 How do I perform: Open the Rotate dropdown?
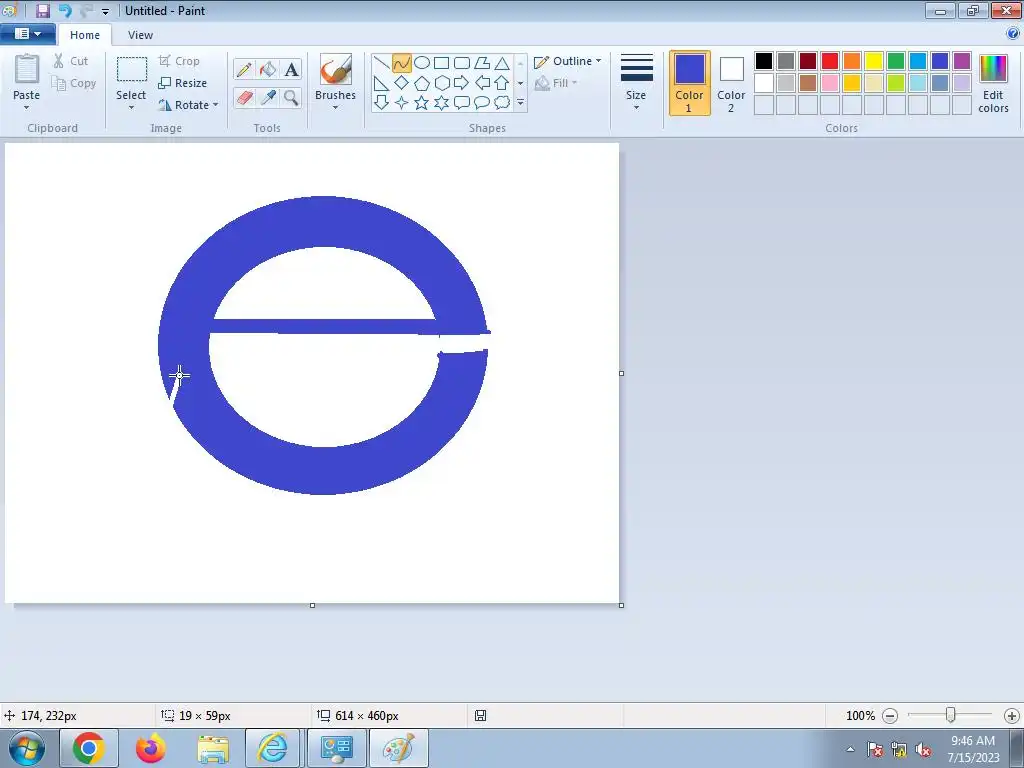coord(188,105)
